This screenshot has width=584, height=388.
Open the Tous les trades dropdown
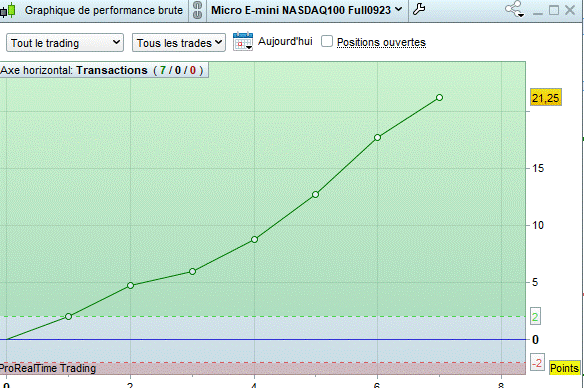(179, 43)
